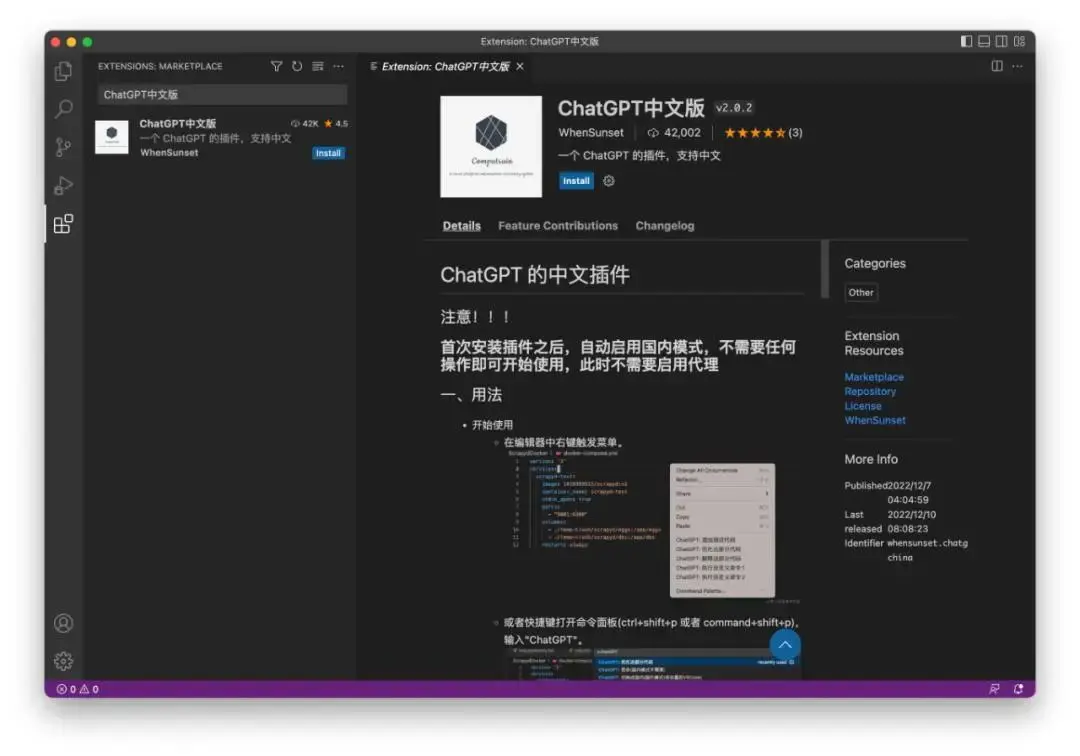Open editor more actions ellipsis

(x=1017, y=66)
